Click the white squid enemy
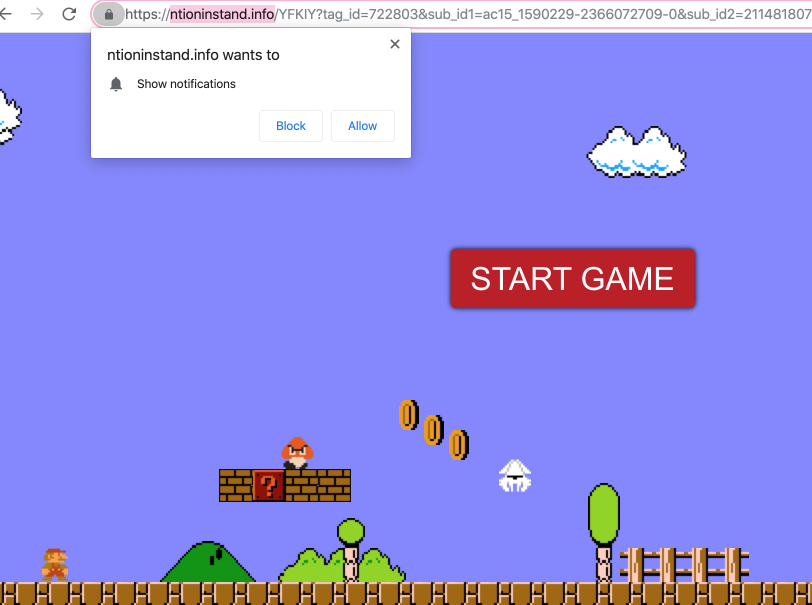Viewport: 812px width, 605px height. pyautogui.click(x=515, y=475)
